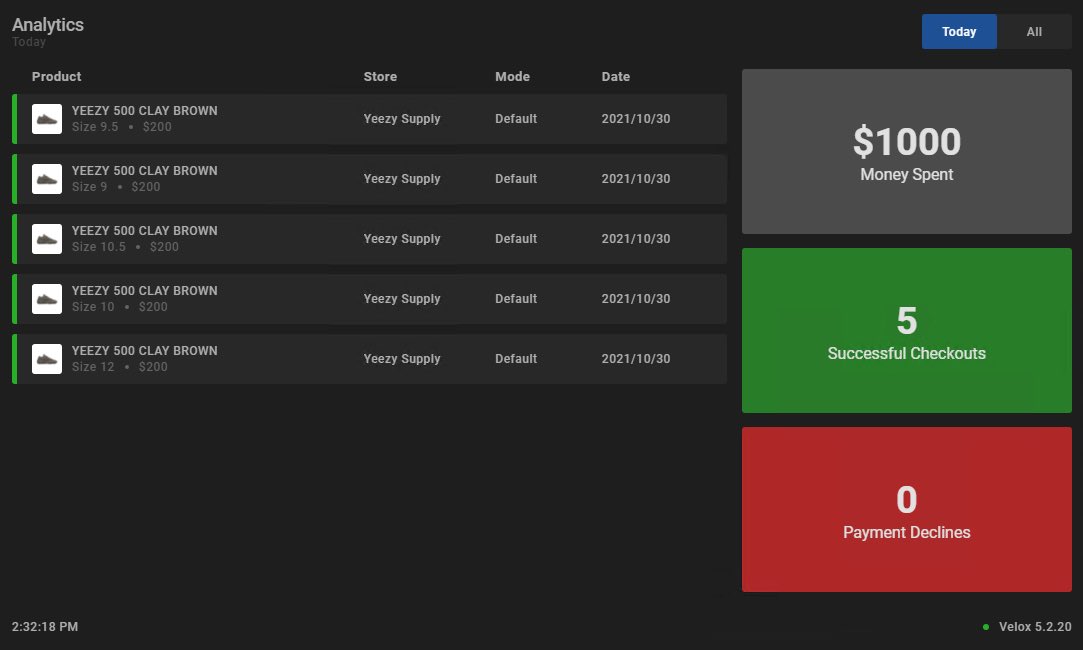Click the 'Size 10 • $200' subtitle
Image resolution: width=1083 pixels, height=650 pixels.
tap(119, 307)
